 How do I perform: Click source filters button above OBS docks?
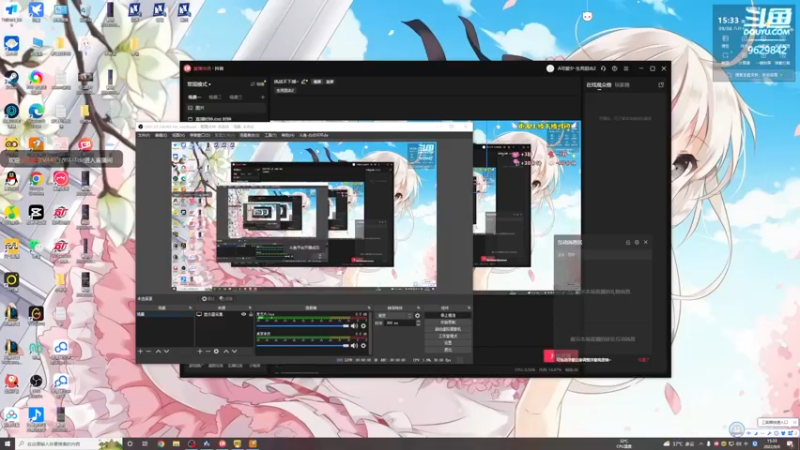[226, 298]
